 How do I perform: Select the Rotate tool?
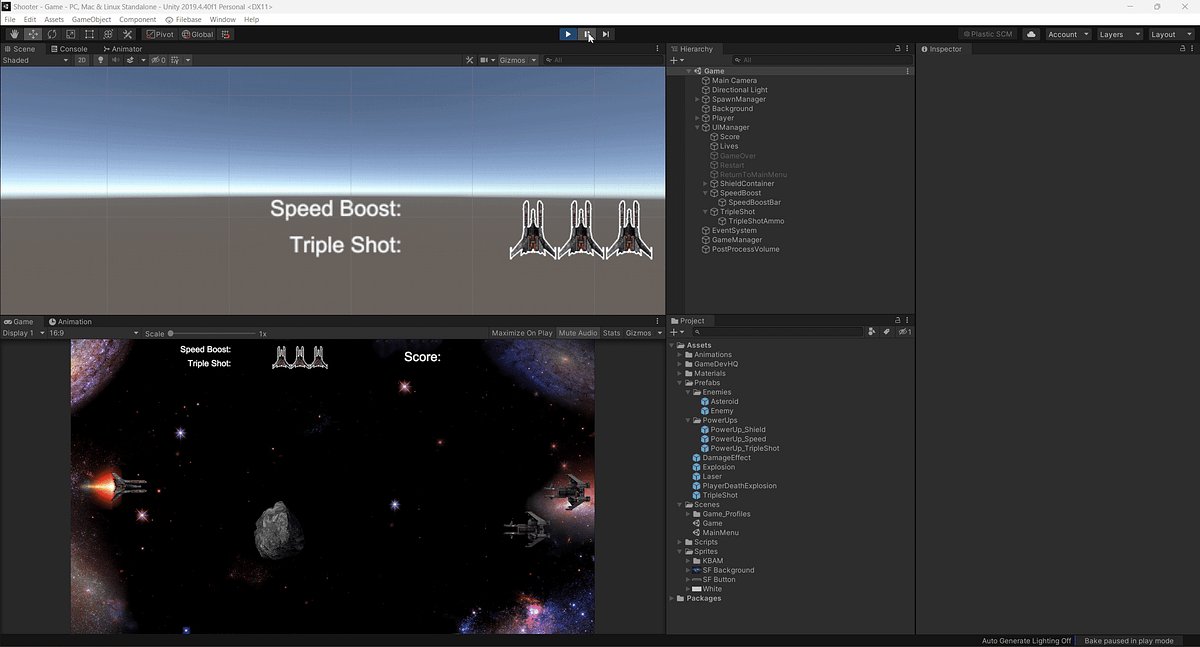[51, 33]
